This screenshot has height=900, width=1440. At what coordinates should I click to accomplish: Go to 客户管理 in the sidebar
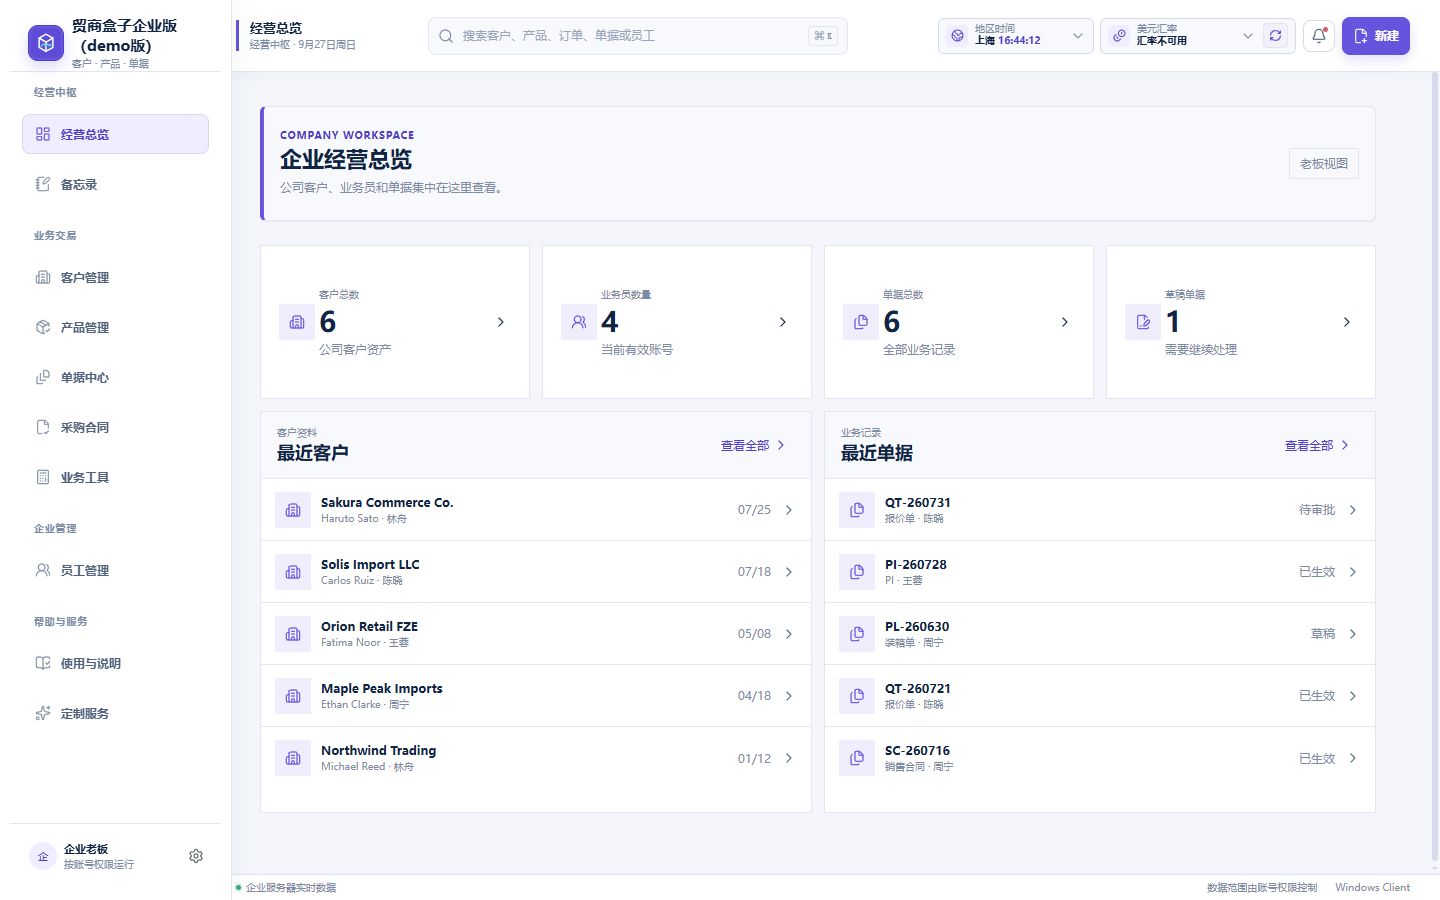click(x=115, y=277)
